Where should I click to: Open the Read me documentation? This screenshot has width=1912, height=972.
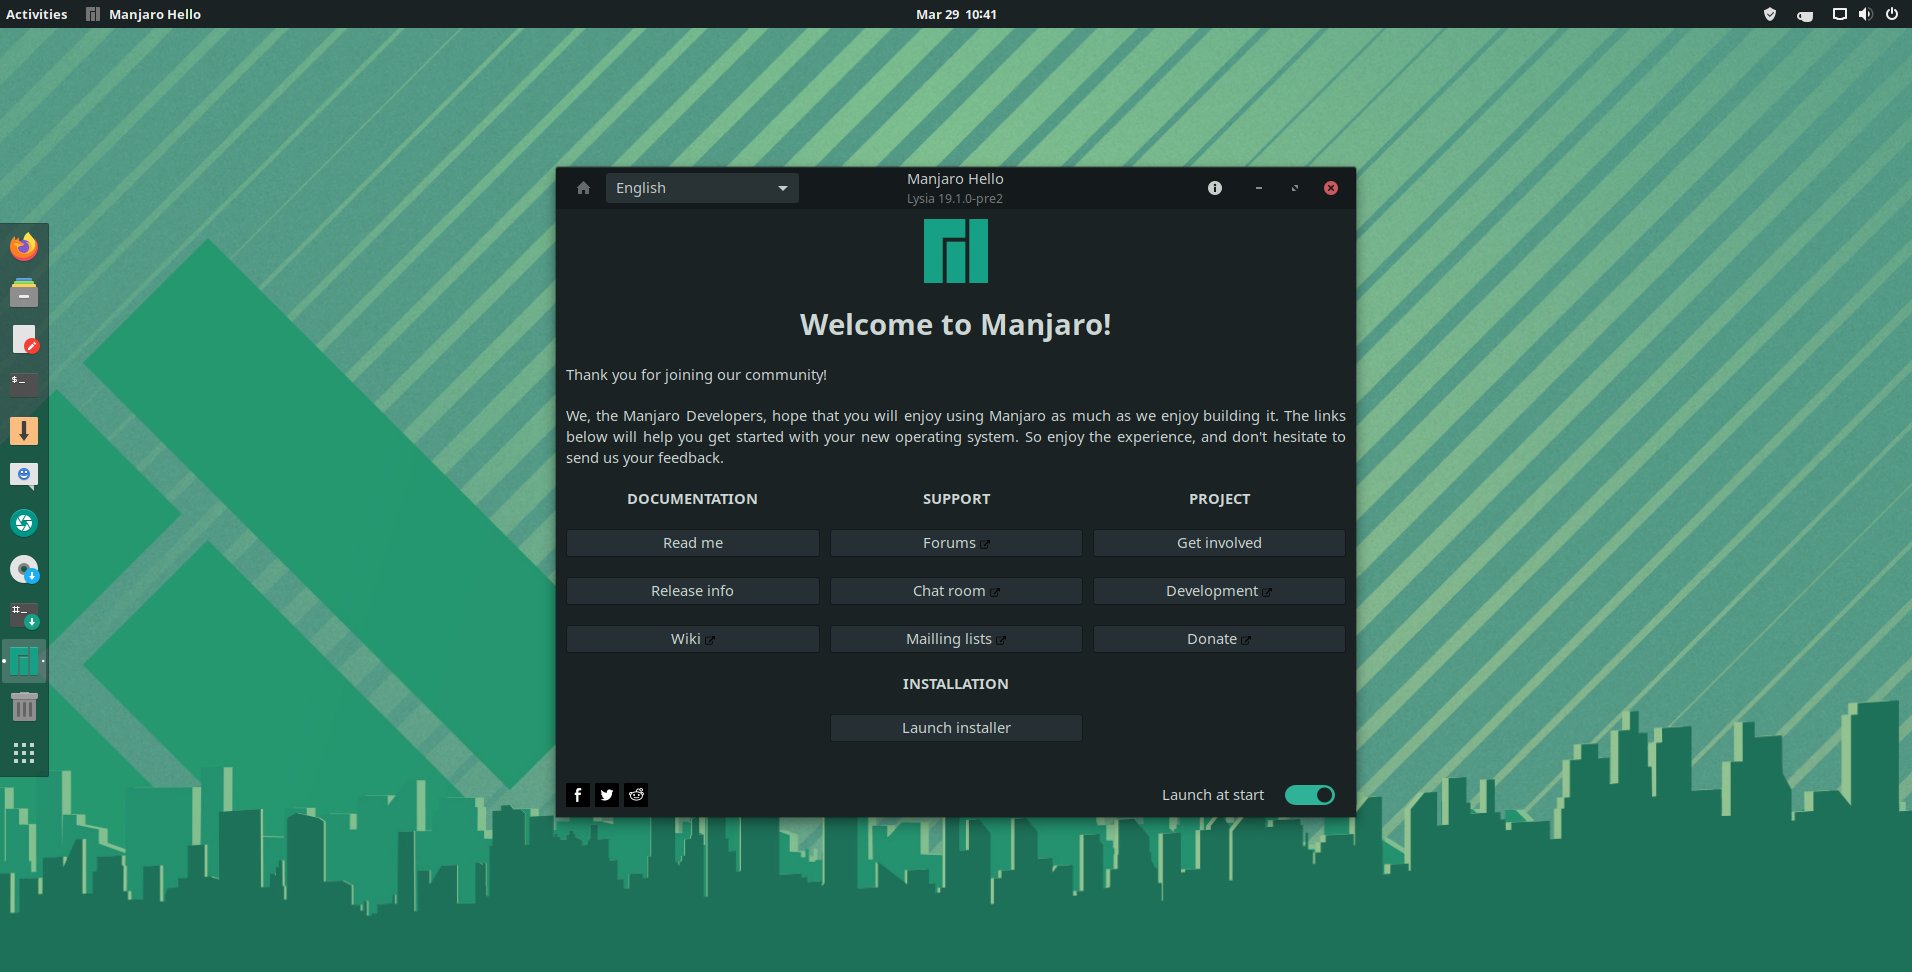click(693, 543)
